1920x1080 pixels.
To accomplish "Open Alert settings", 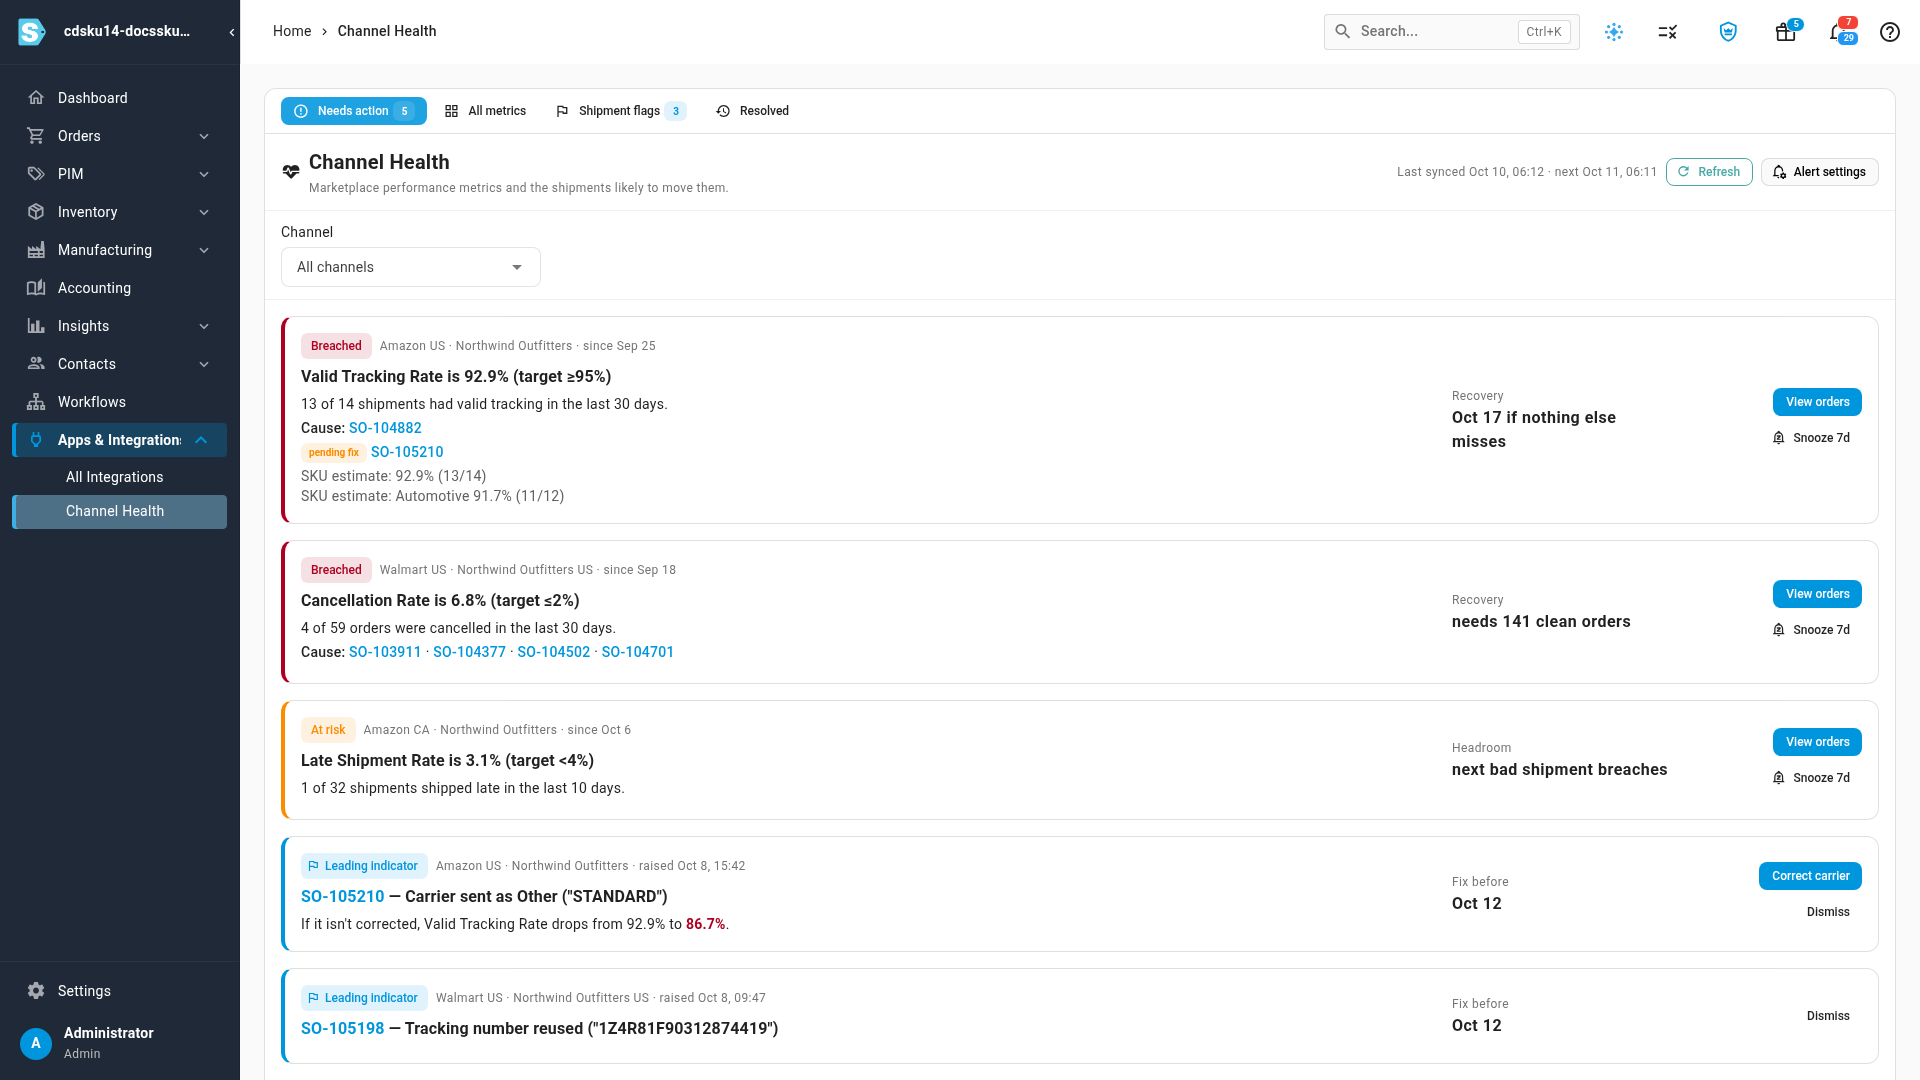I will click(1820, 172).
